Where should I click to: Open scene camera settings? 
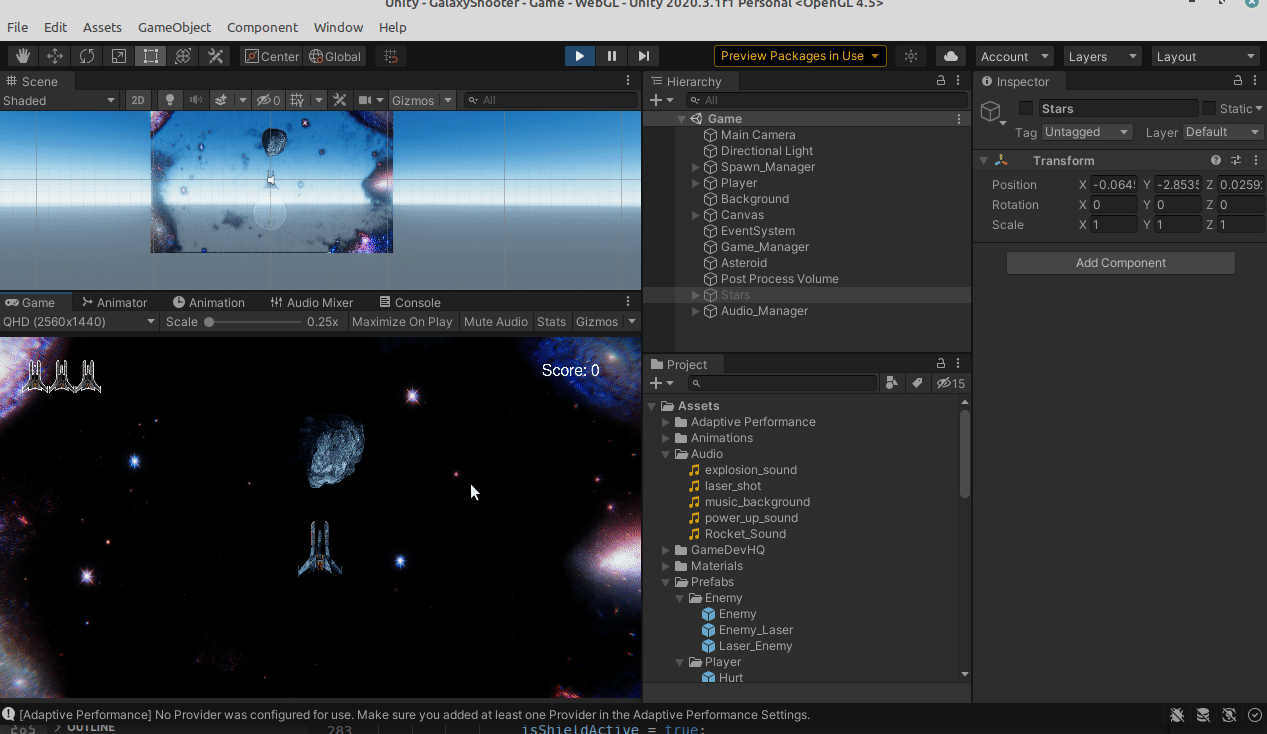pos(366,100)
